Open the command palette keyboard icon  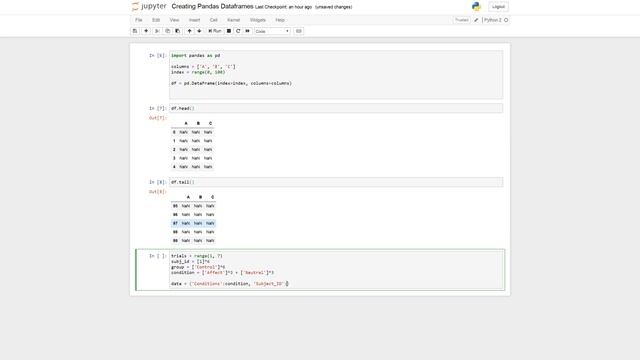(x=298, y=31)
